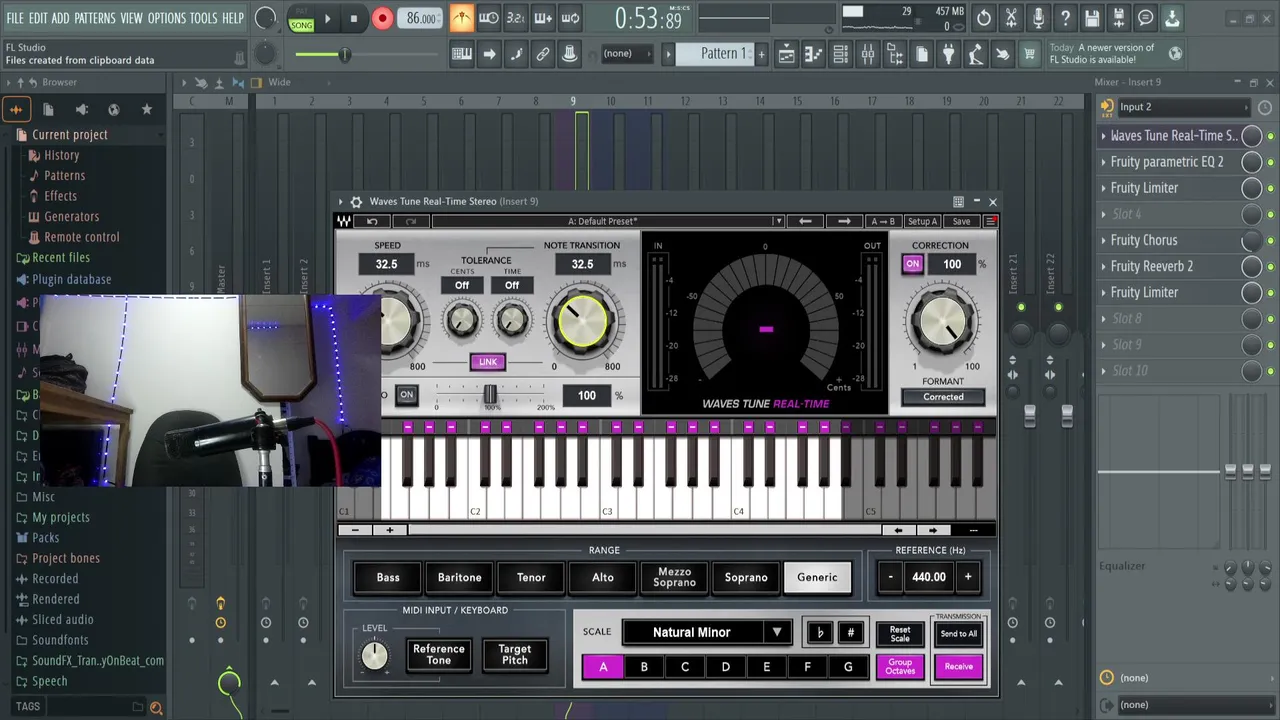Screen dimensions: 1280x720
Task: Toggle the metronome in the top toolbar
Action: click(x=461, y=18)
